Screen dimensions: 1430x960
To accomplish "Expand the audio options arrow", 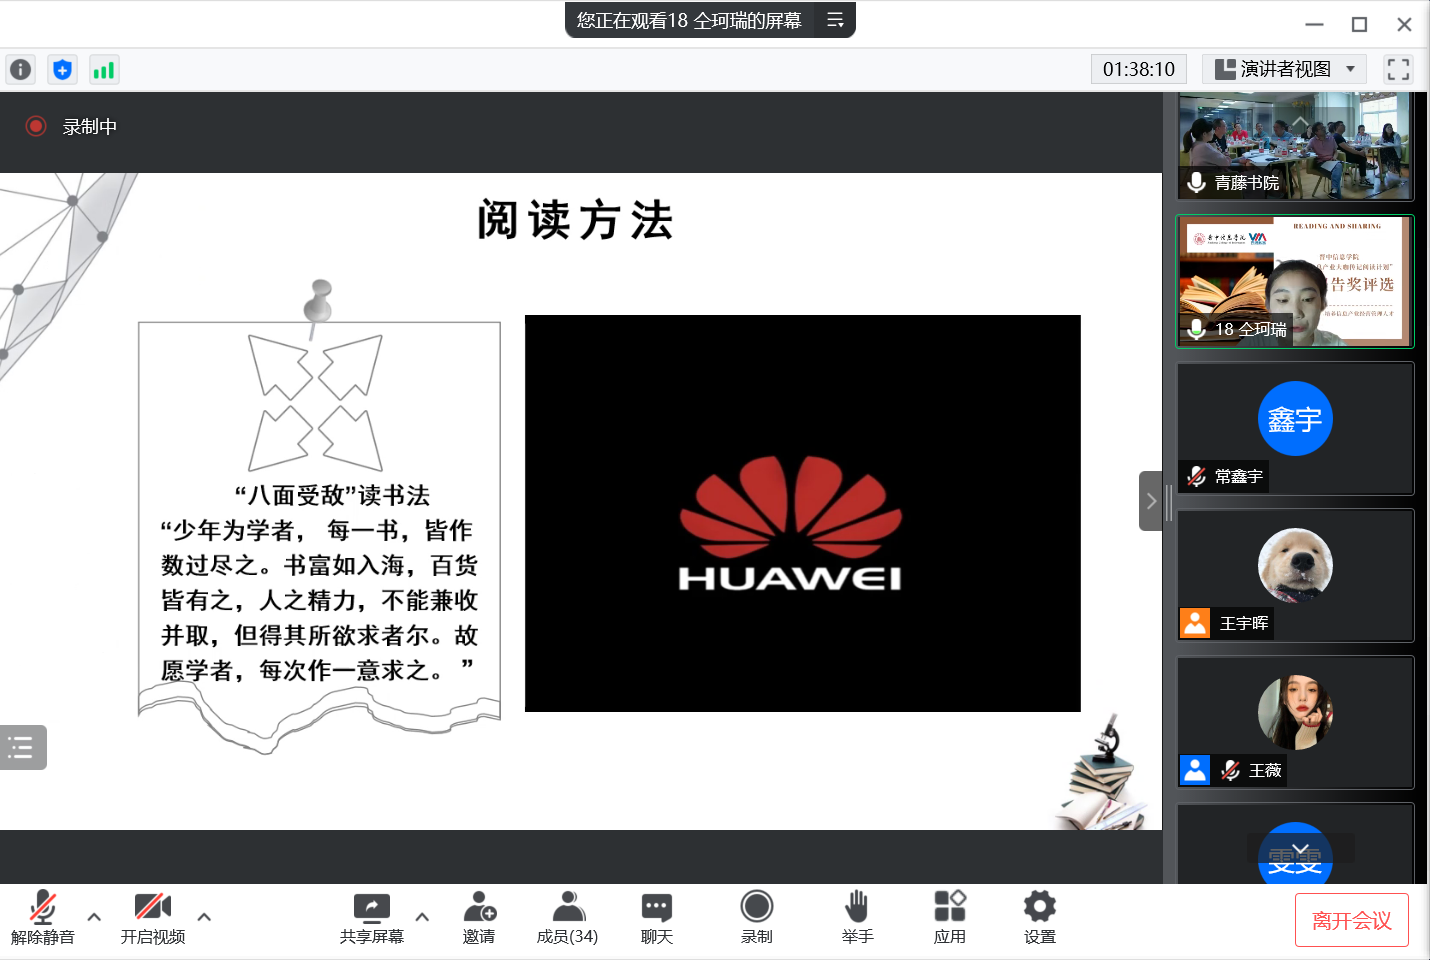I will (x=94, y=916).
